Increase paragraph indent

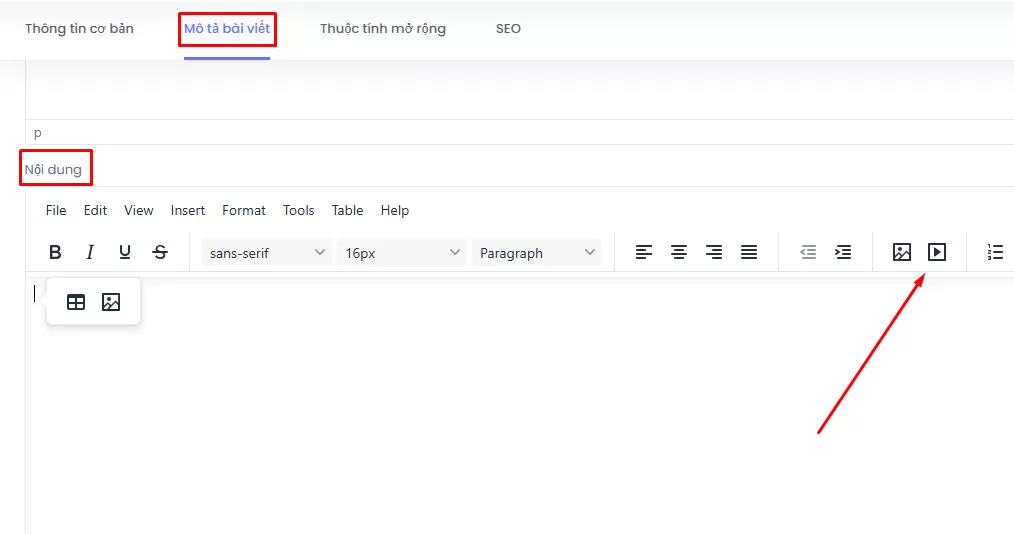click(843, 253)
